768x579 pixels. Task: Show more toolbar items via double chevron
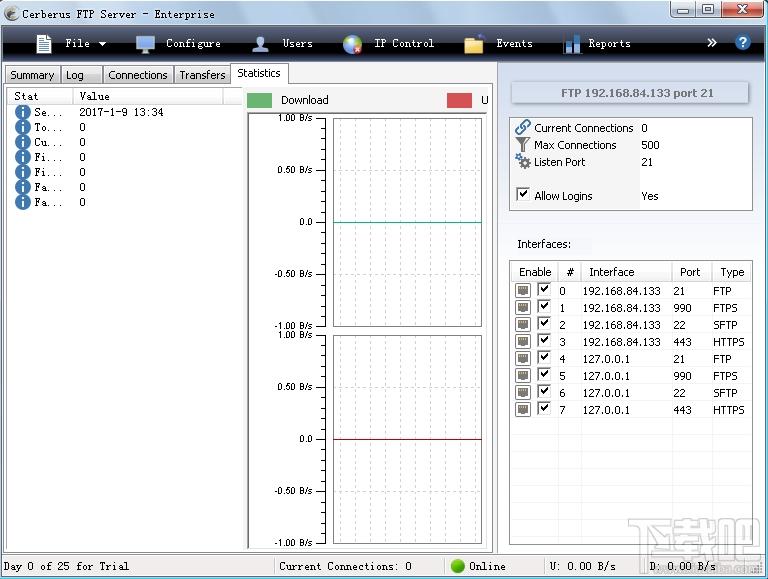pos(712,43)
